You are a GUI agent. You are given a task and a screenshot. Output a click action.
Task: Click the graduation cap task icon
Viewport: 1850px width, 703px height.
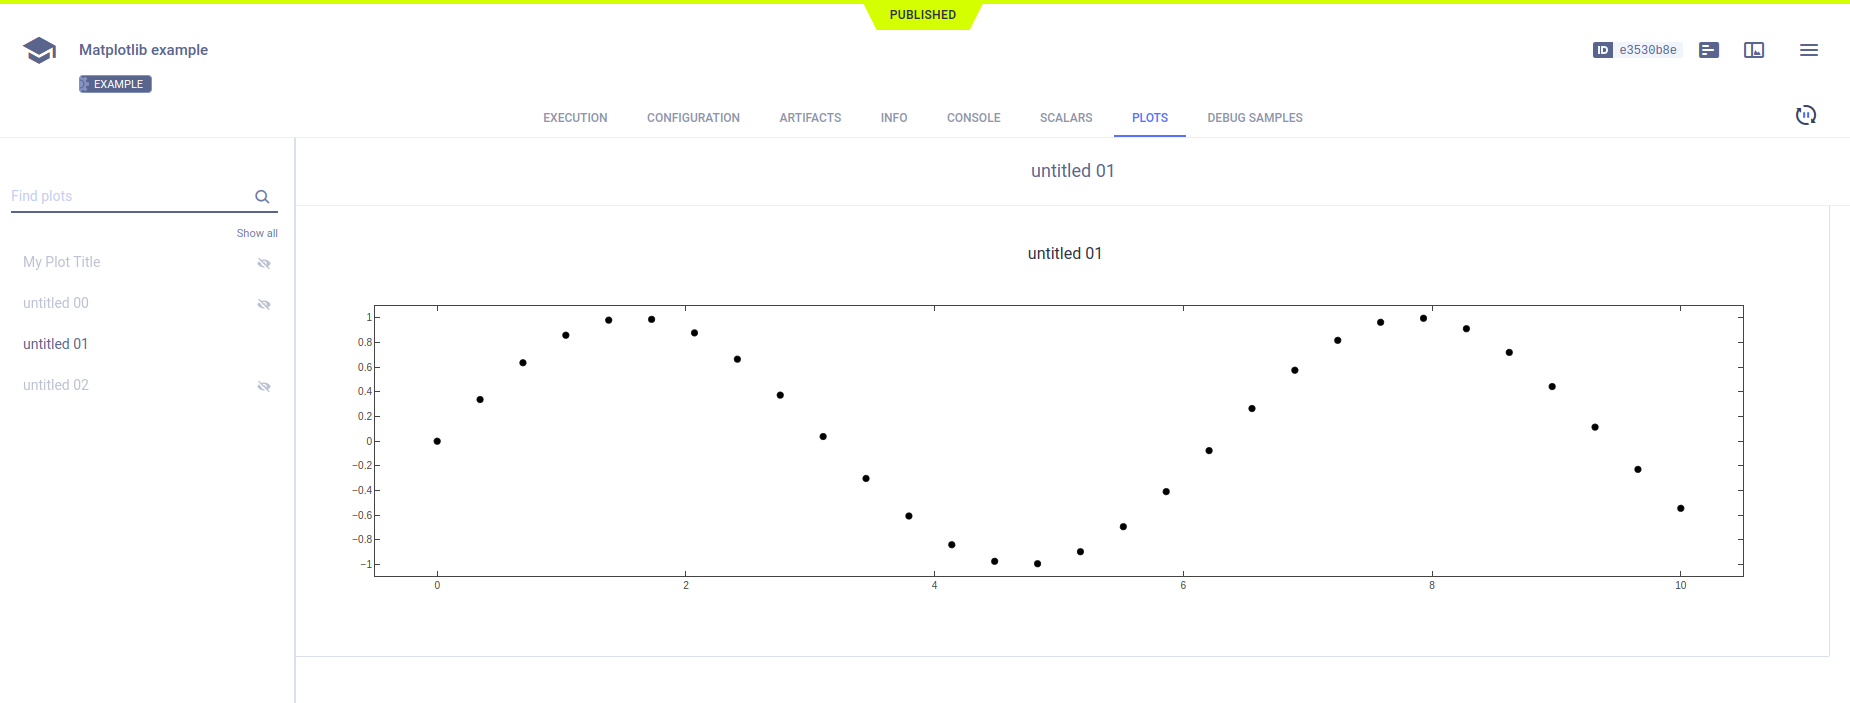(39, 50)
